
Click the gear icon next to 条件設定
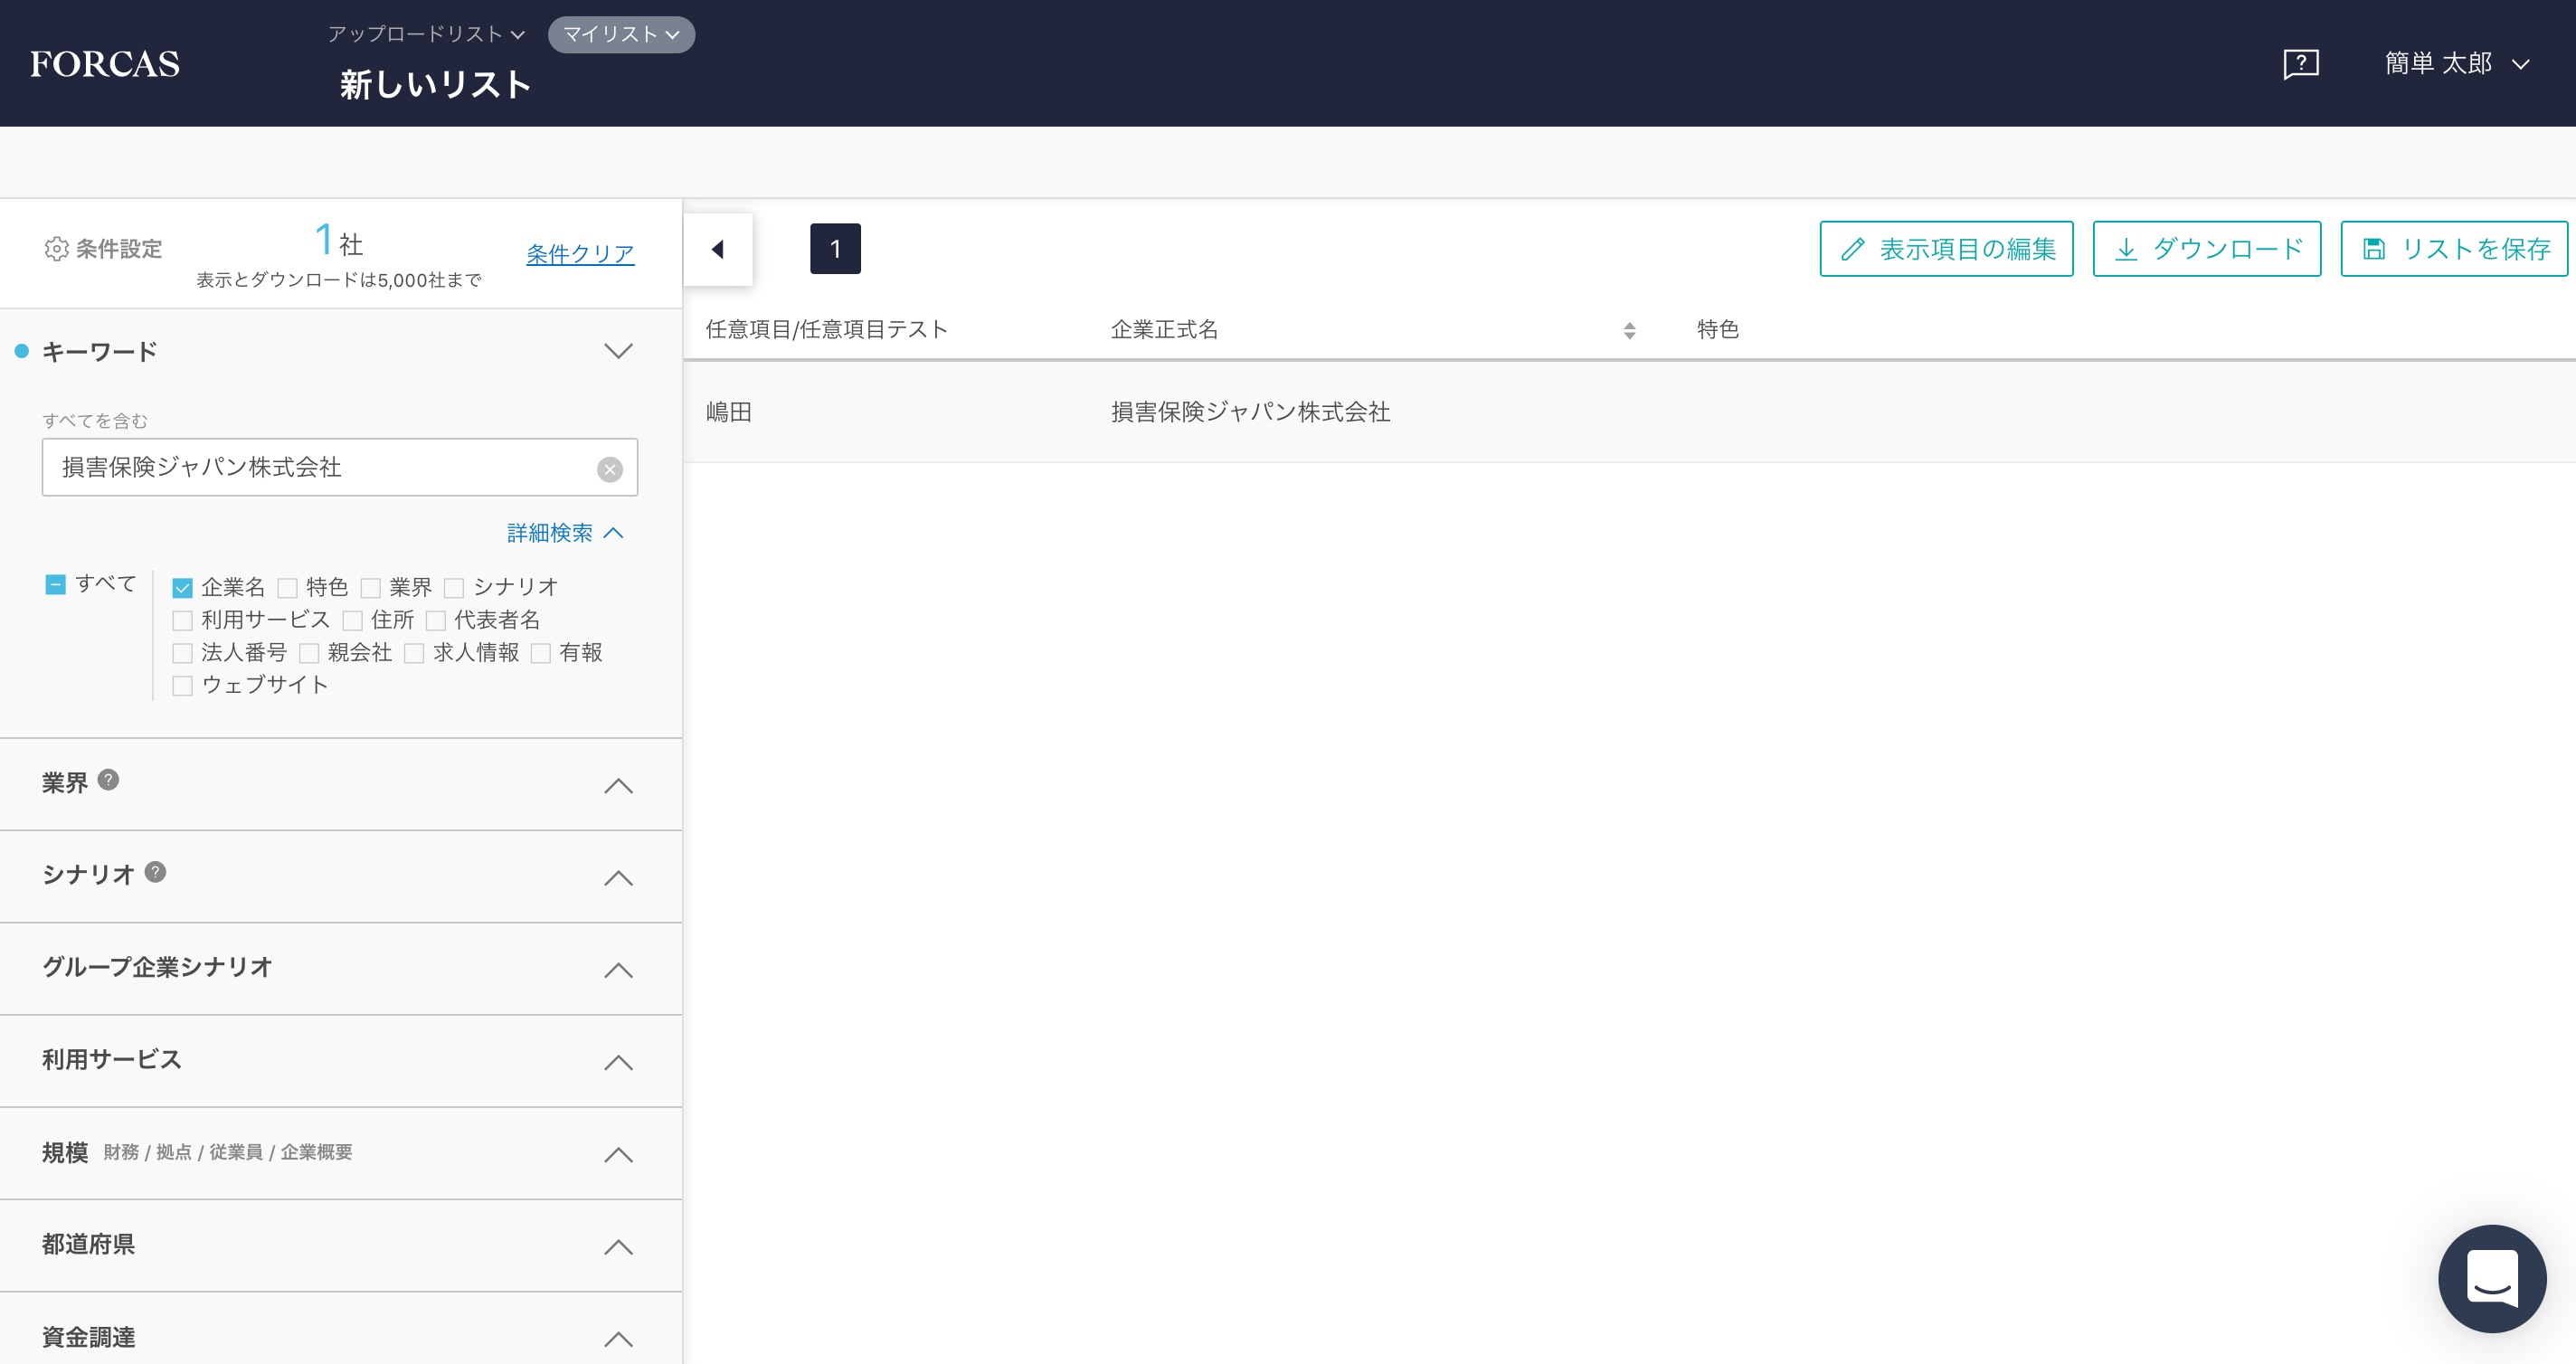[56, 249]
